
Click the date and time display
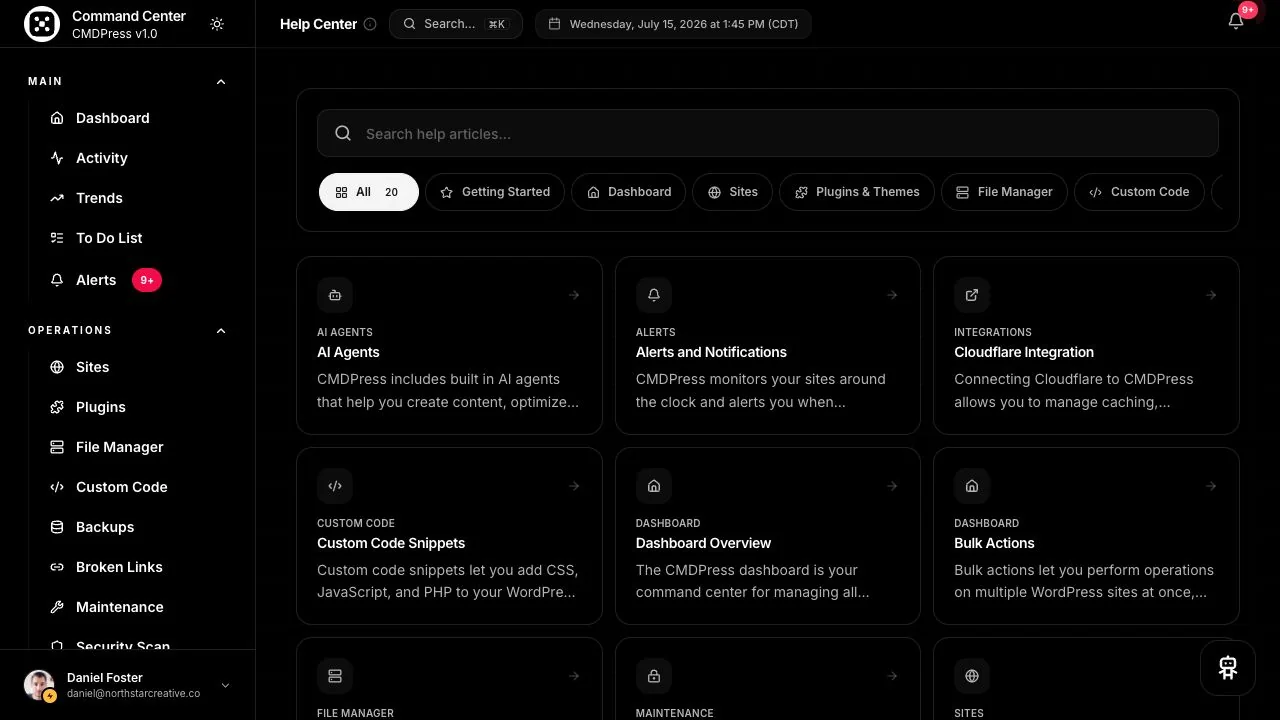click(x=673, y=24)
